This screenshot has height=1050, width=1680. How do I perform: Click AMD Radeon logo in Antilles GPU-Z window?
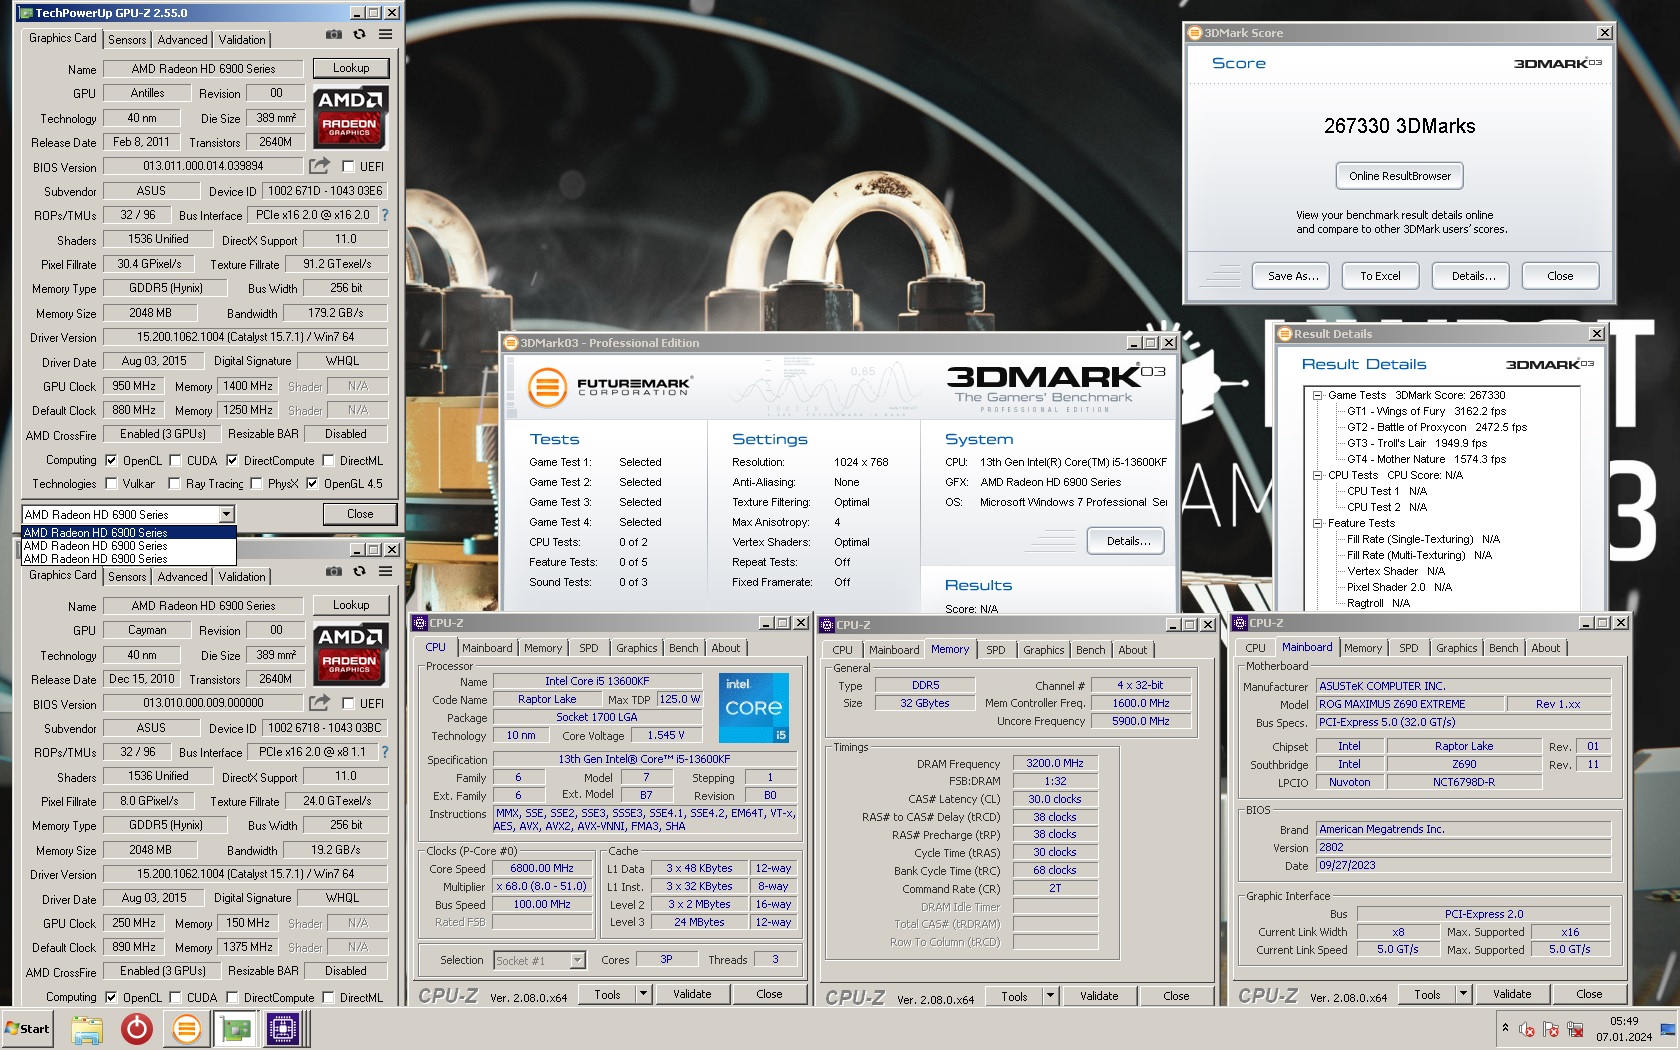pyautogui.click(x=349, y=117)
